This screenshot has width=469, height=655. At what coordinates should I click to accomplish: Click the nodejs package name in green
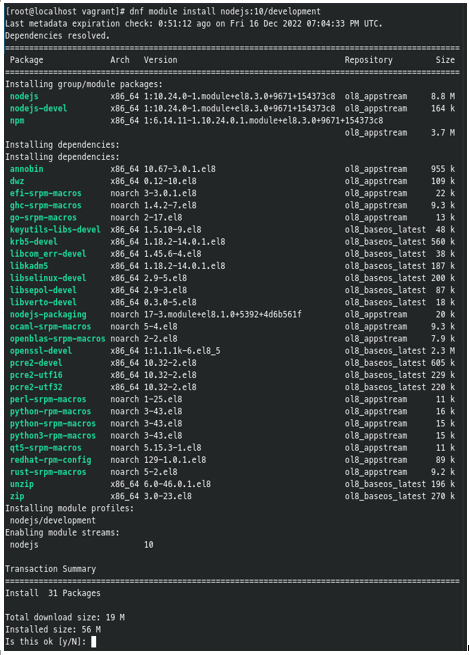click(24, 96)
